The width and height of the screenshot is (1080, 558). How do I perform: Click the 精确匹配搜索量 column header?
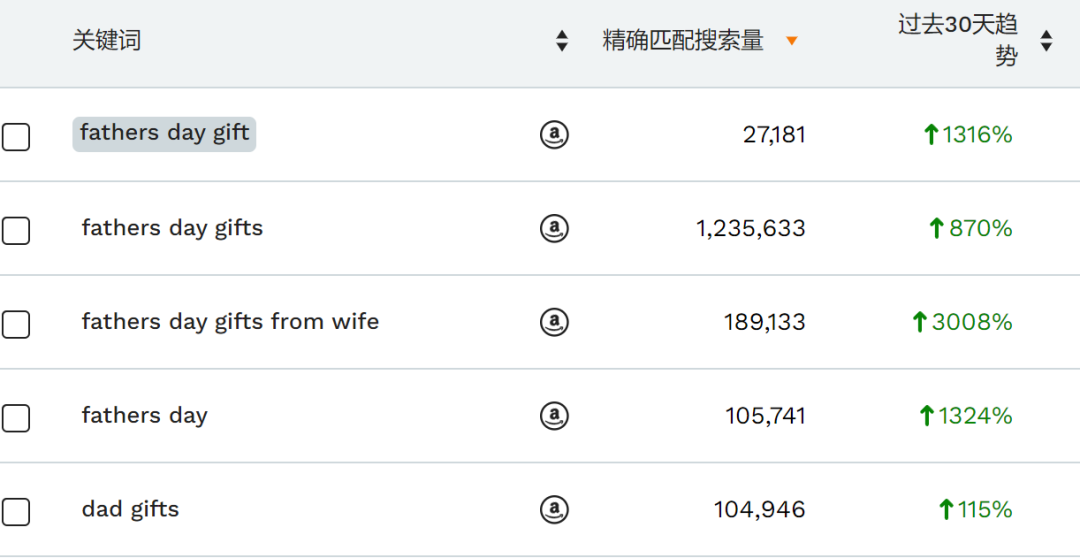683,41
